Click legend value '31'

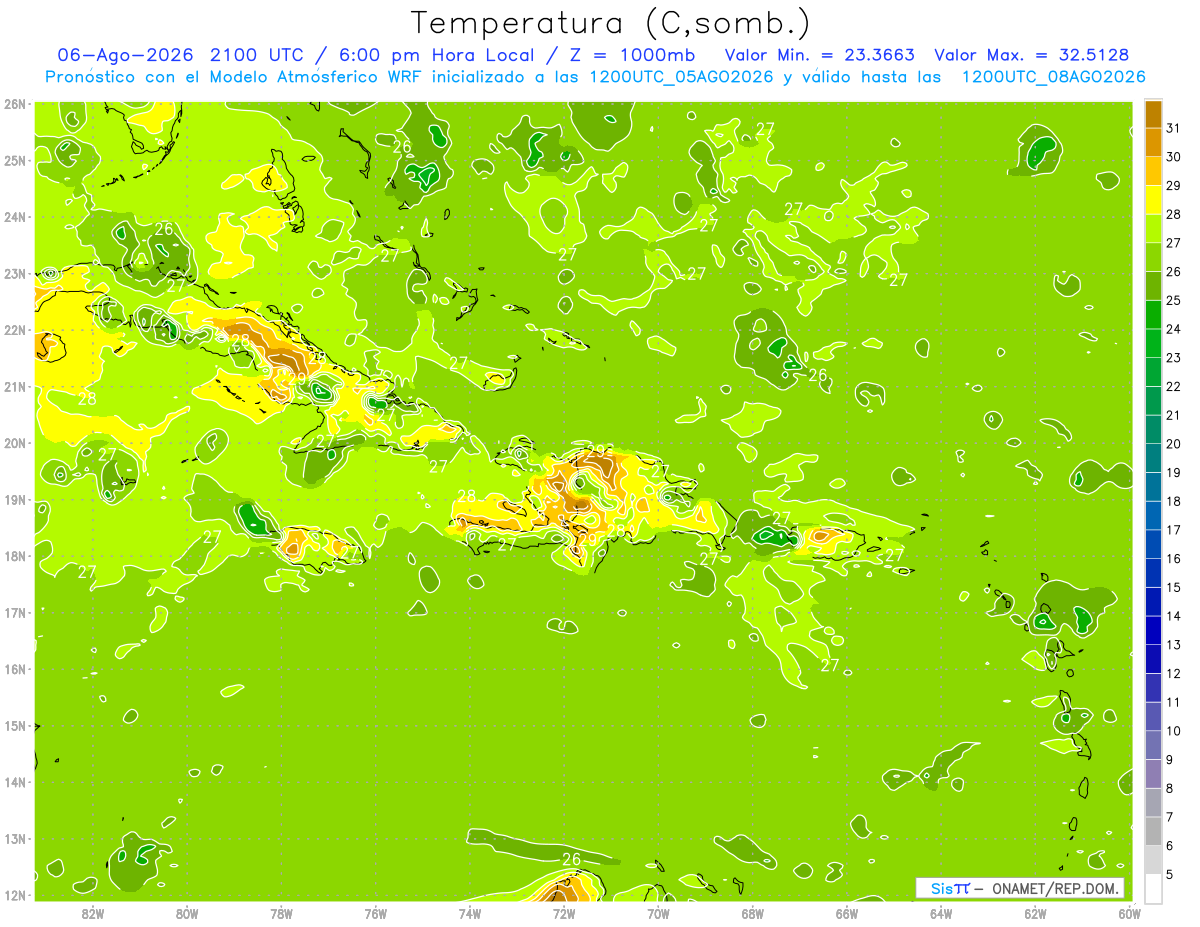1173,127
